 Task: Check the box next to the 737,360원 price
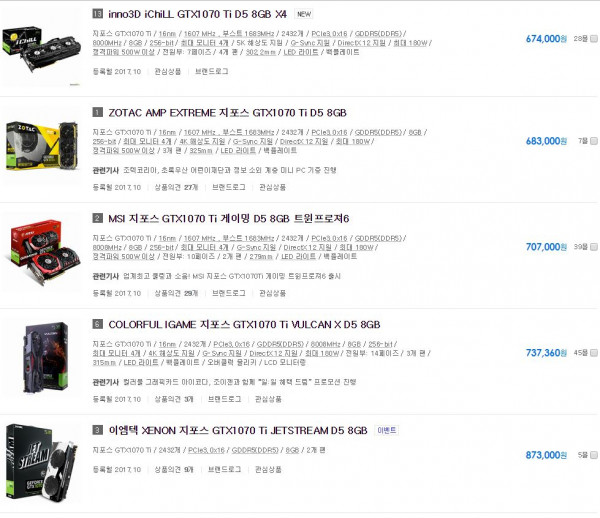(594, 353)
